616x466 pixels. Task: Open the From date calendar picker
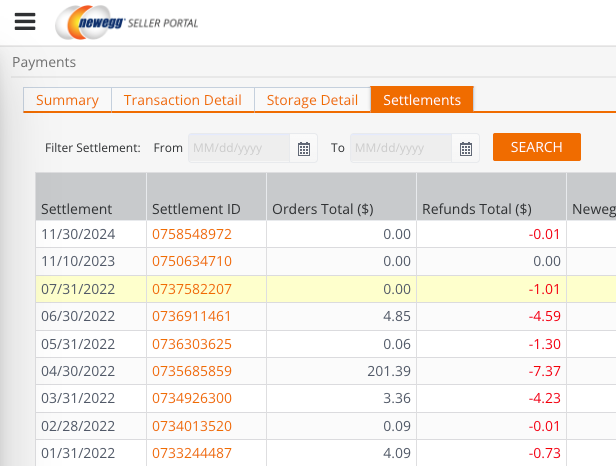coord(304,148)
